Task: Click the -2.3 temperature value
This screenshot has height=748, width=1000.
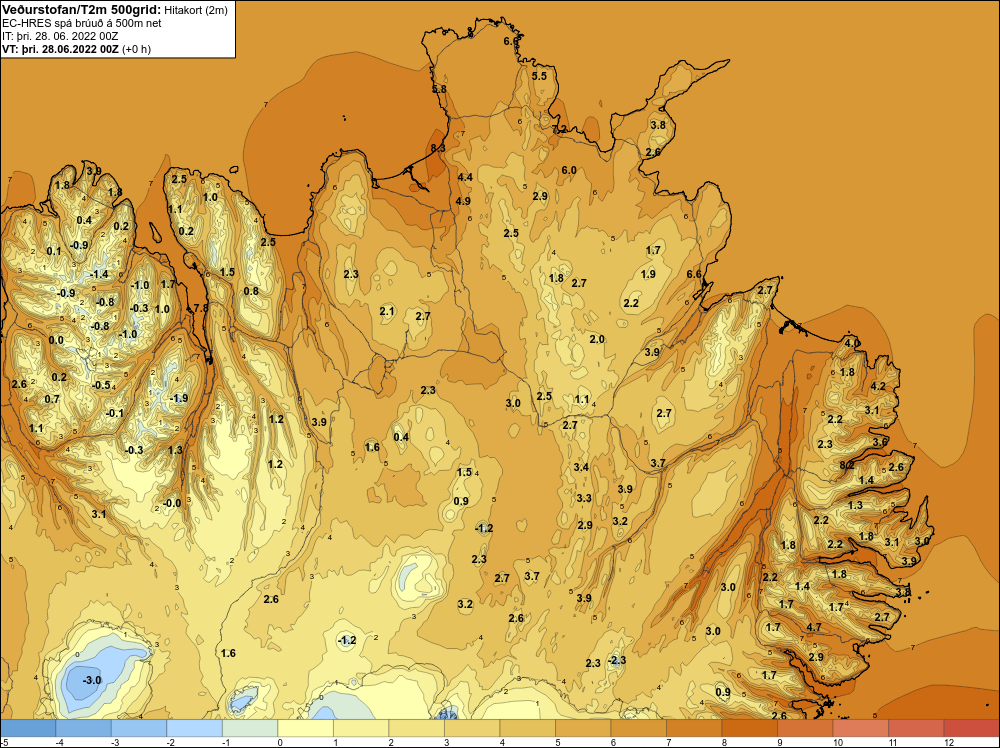Action: 616,660
